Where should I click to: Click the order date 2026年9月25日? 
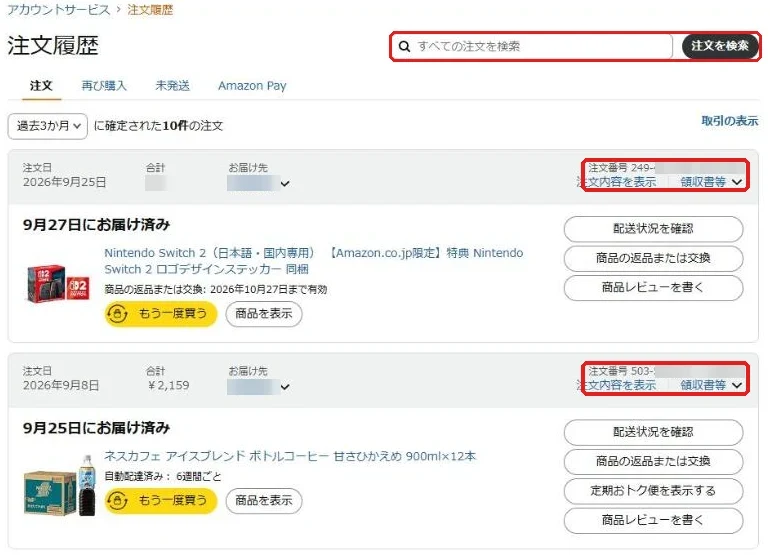coord(64,182)
